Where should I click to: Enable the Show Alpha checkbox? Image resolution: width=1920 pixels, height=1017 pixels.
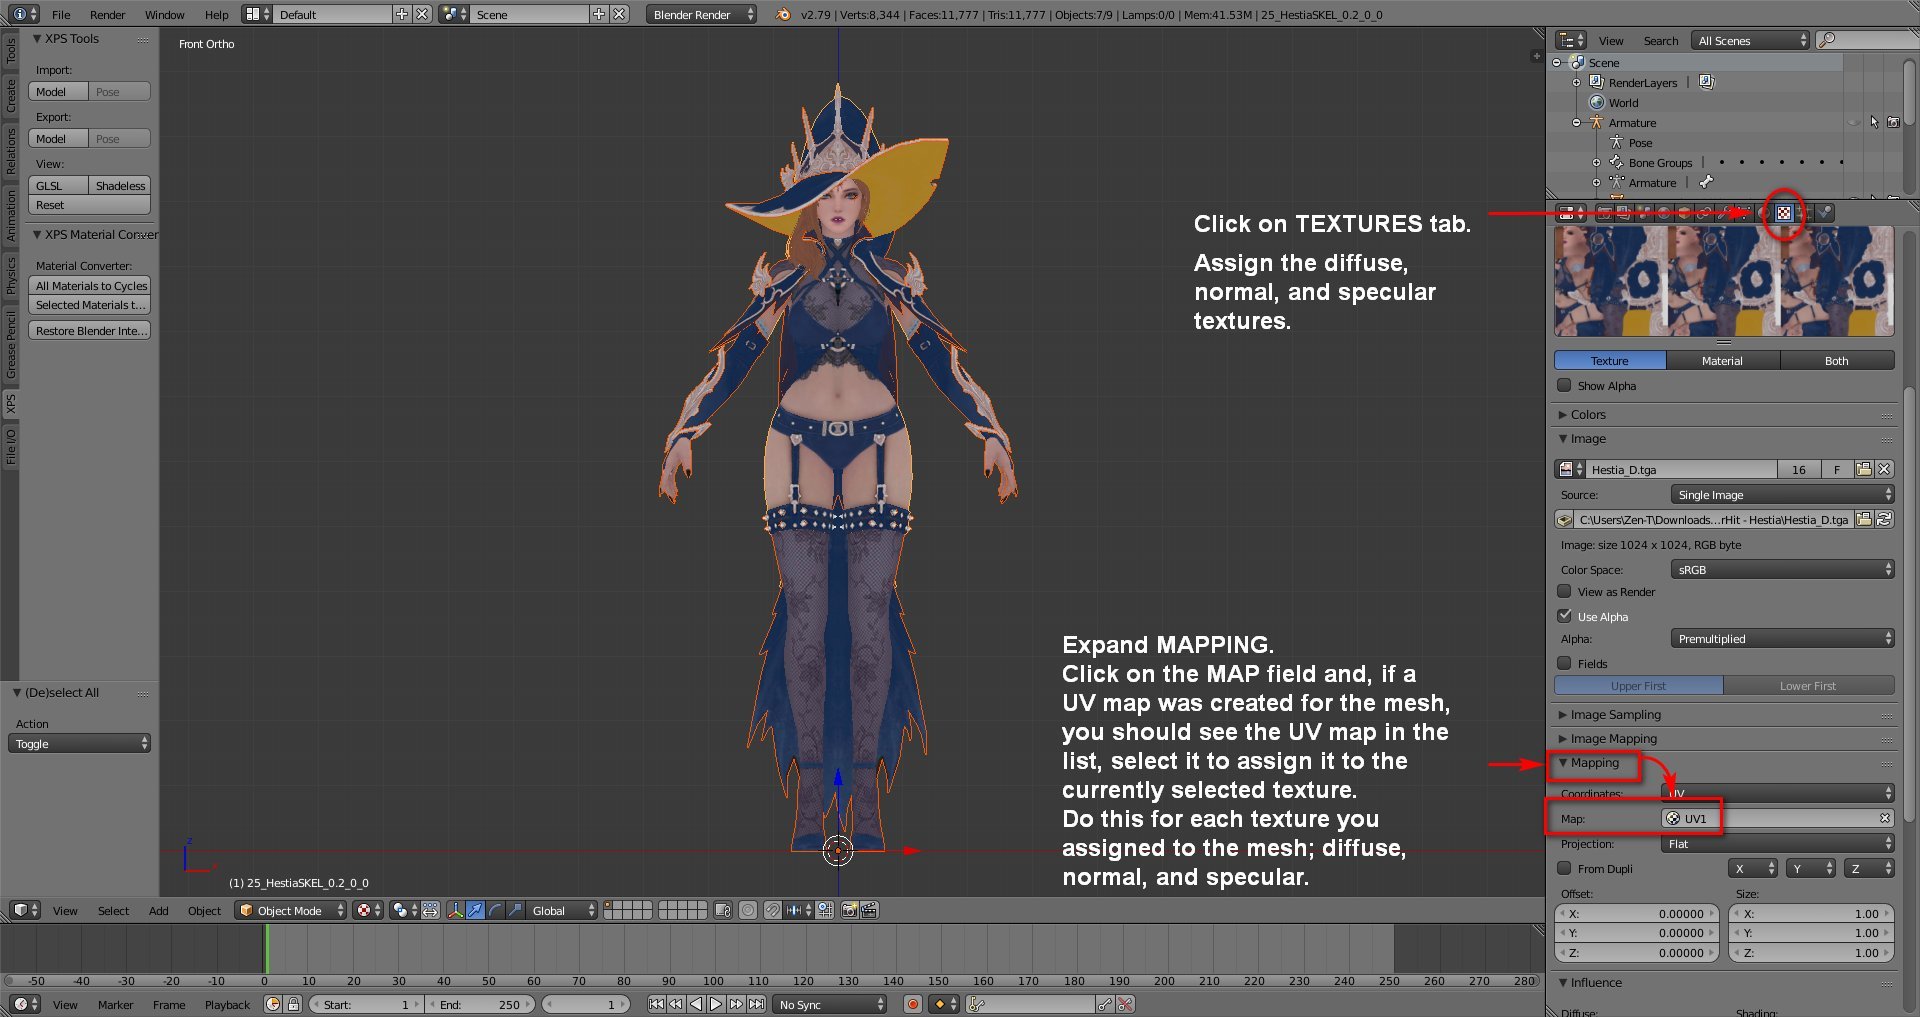(1564, 385)
